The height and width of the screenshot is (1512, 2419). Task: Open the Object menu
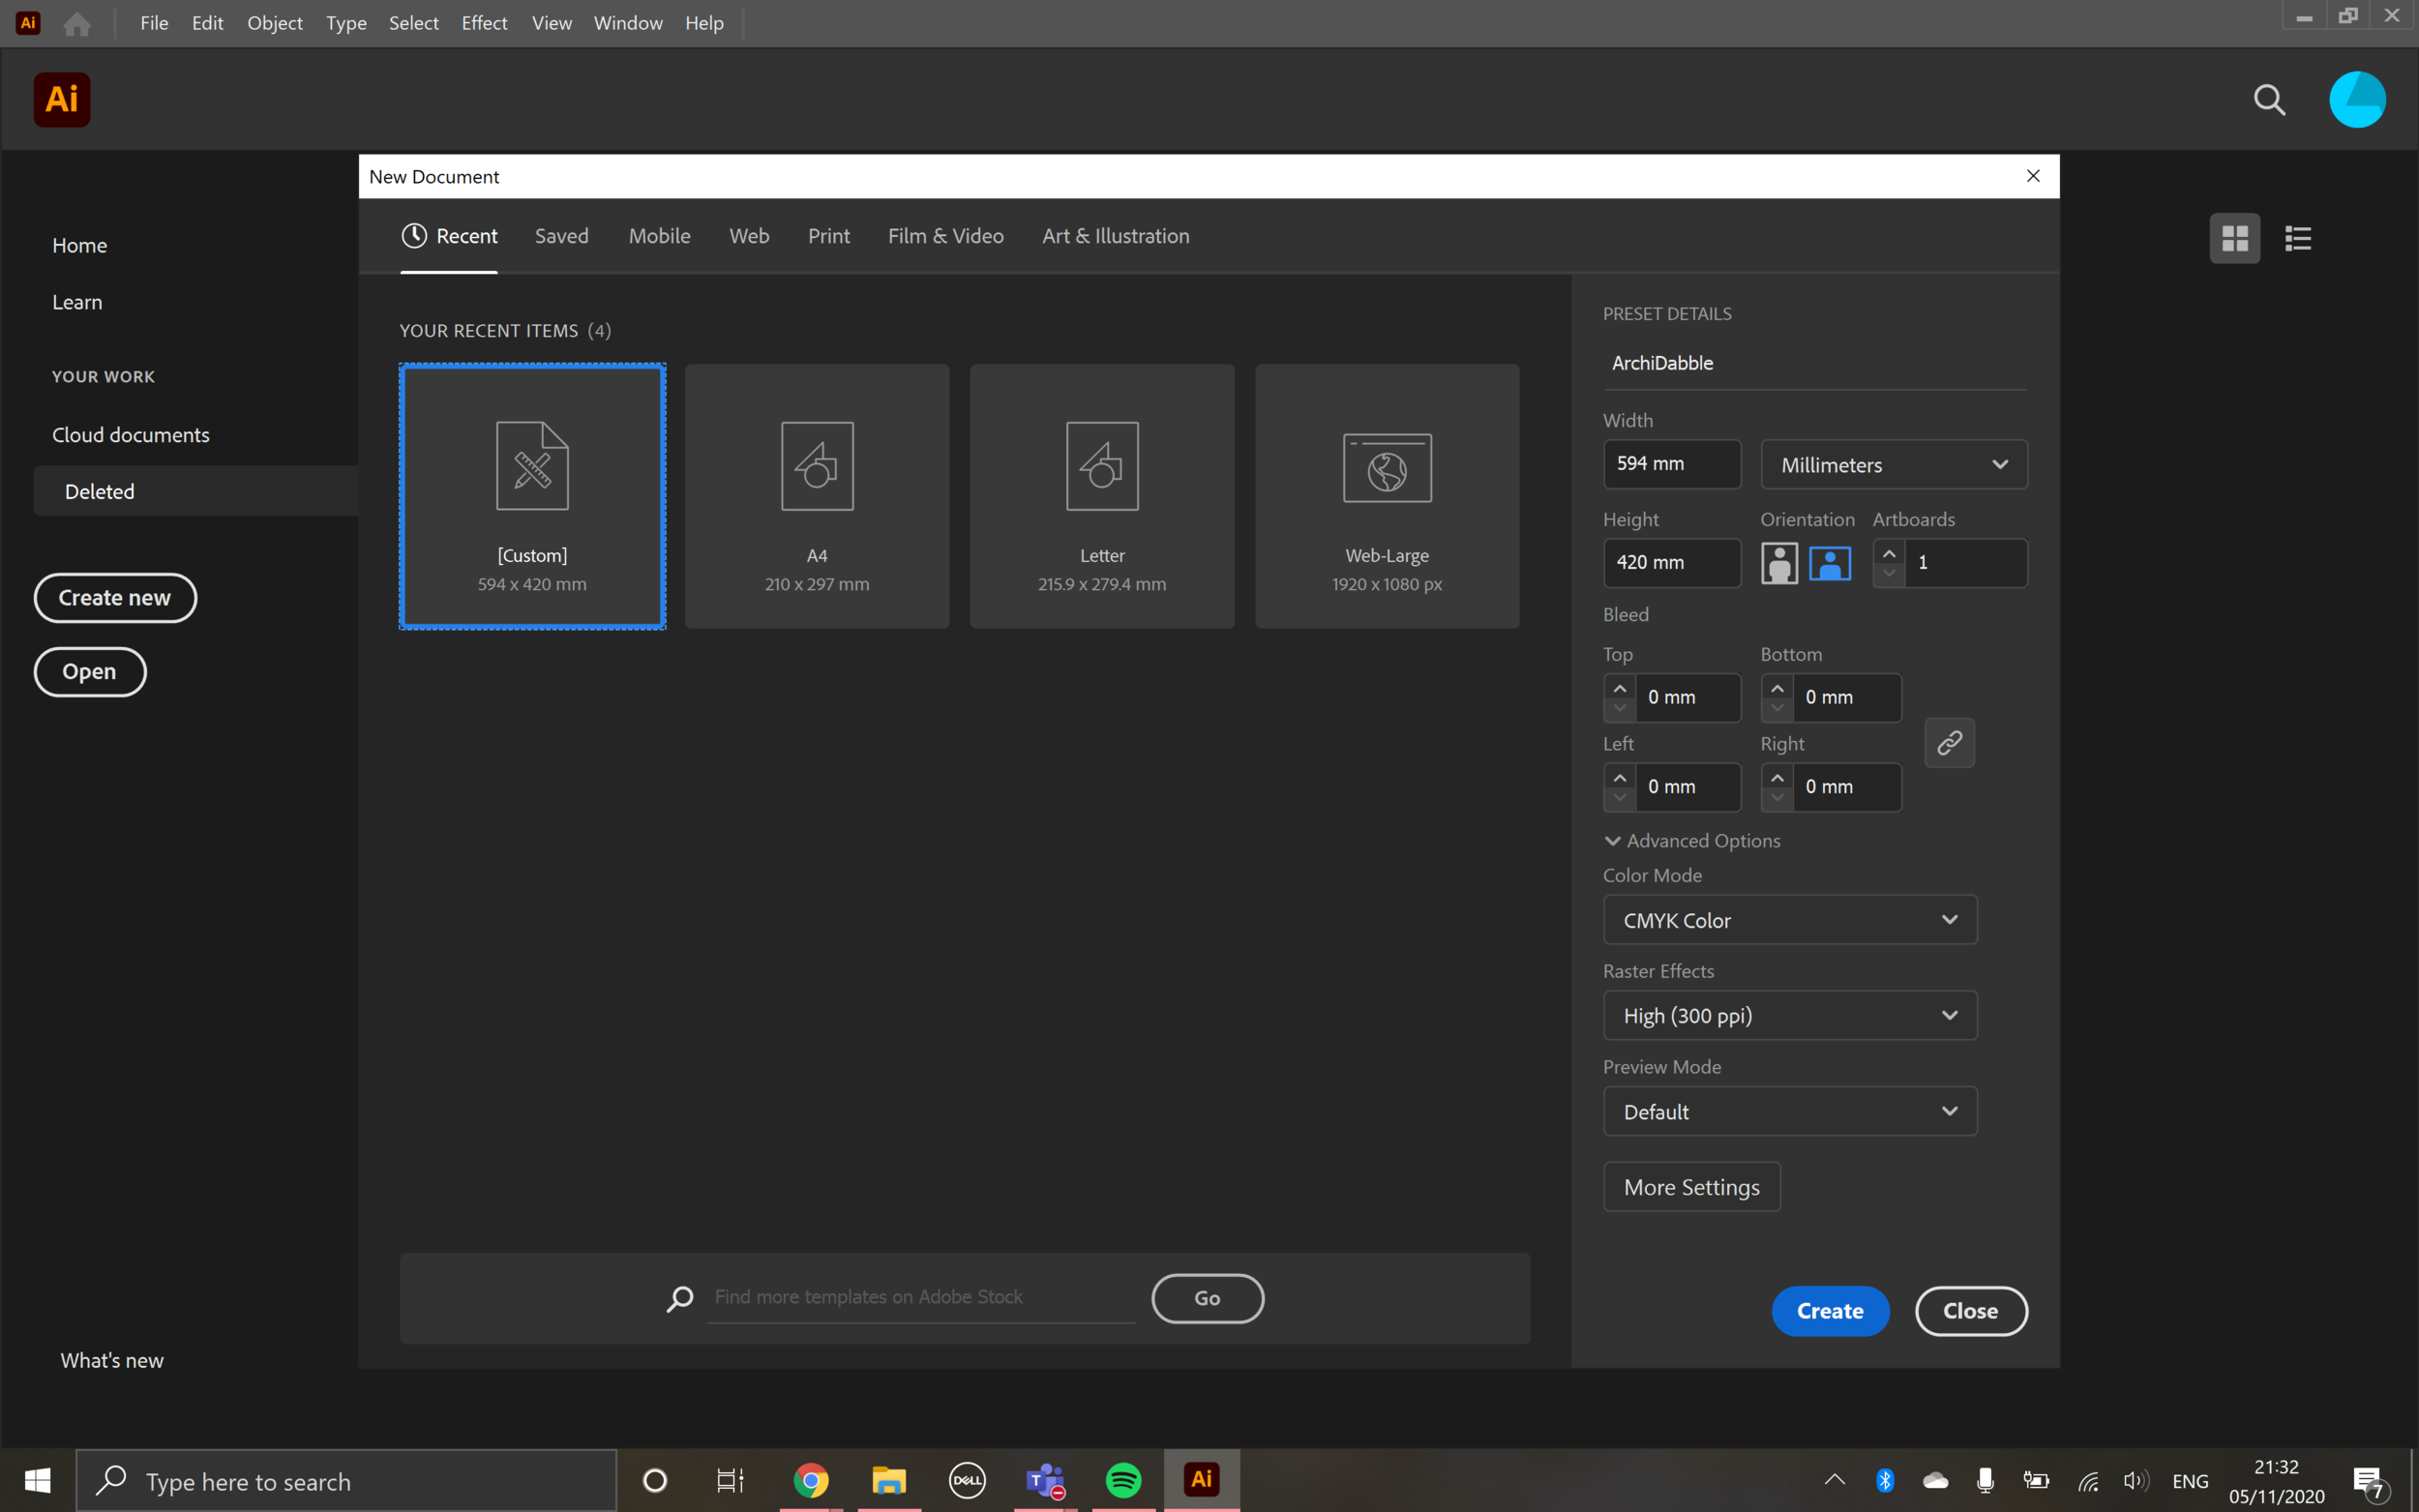coord(275,23)
